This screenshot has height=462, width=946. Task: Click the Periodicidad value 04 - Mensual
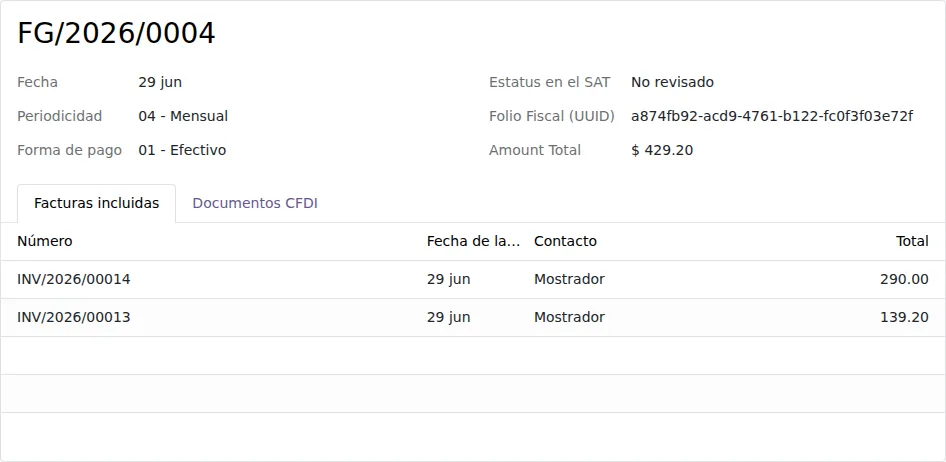(183, 116)
